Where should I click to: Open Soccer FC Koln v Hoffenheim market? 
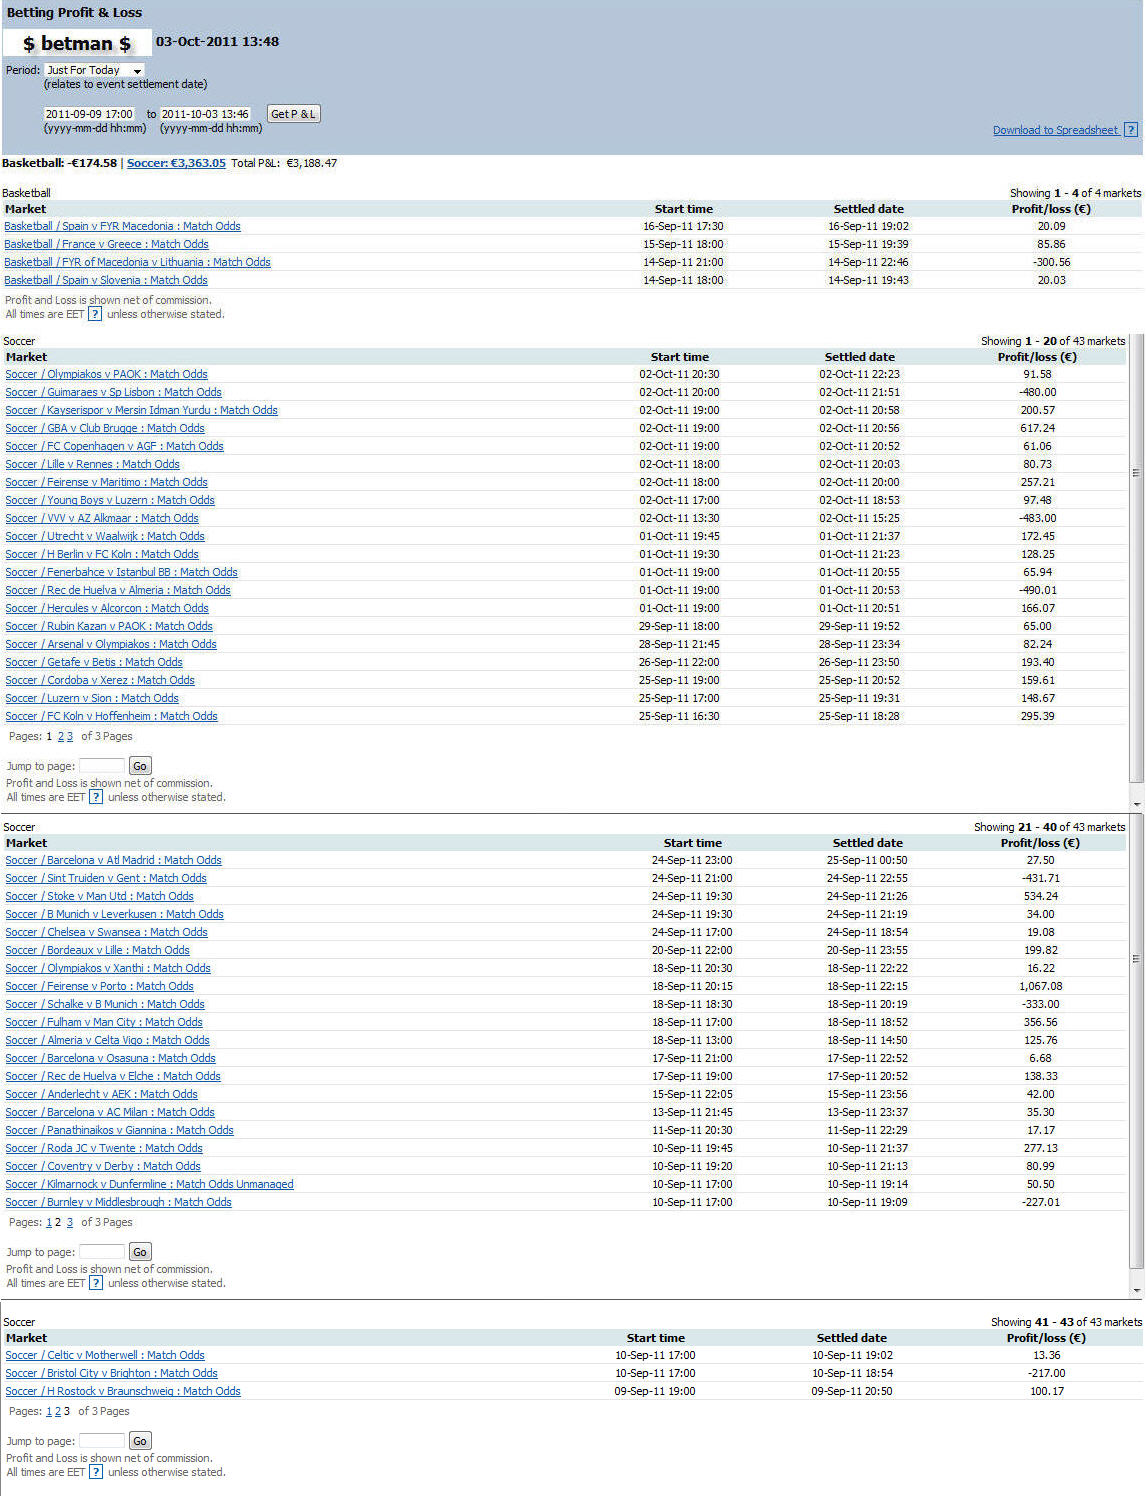click(111, 716)
